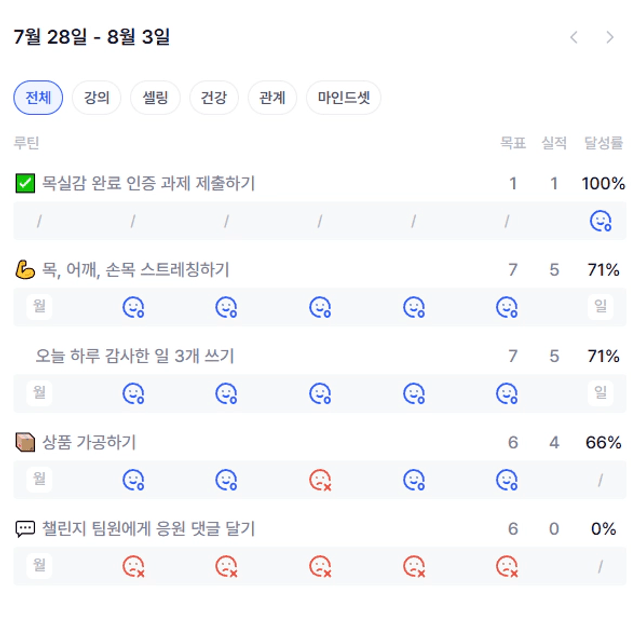
Task: Go to the previous week arrow
Action: coord(574,37)
